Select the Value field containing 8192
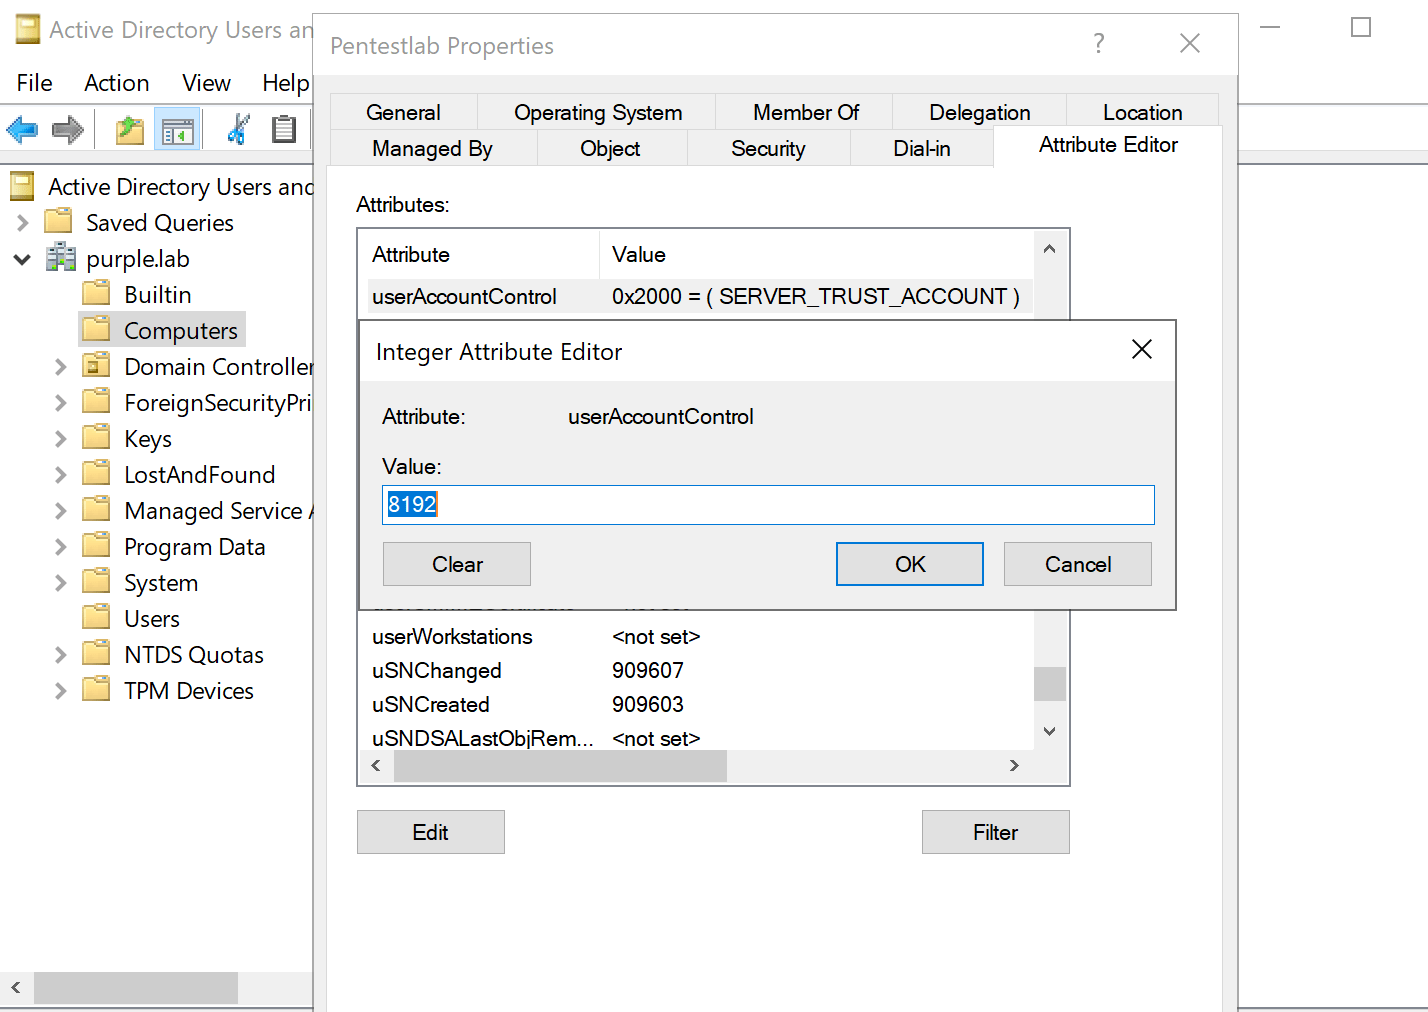Screen dimensions: 1428x1012 [x=768, y=505]
